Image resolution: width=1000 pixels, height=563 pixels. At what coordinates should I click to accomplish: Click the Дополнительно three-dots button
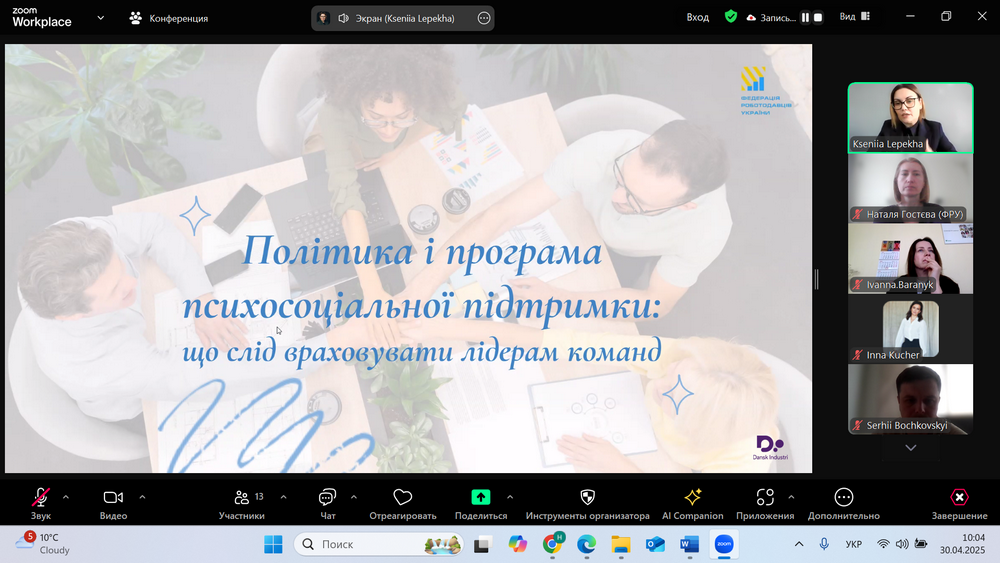tap(844, 498)
